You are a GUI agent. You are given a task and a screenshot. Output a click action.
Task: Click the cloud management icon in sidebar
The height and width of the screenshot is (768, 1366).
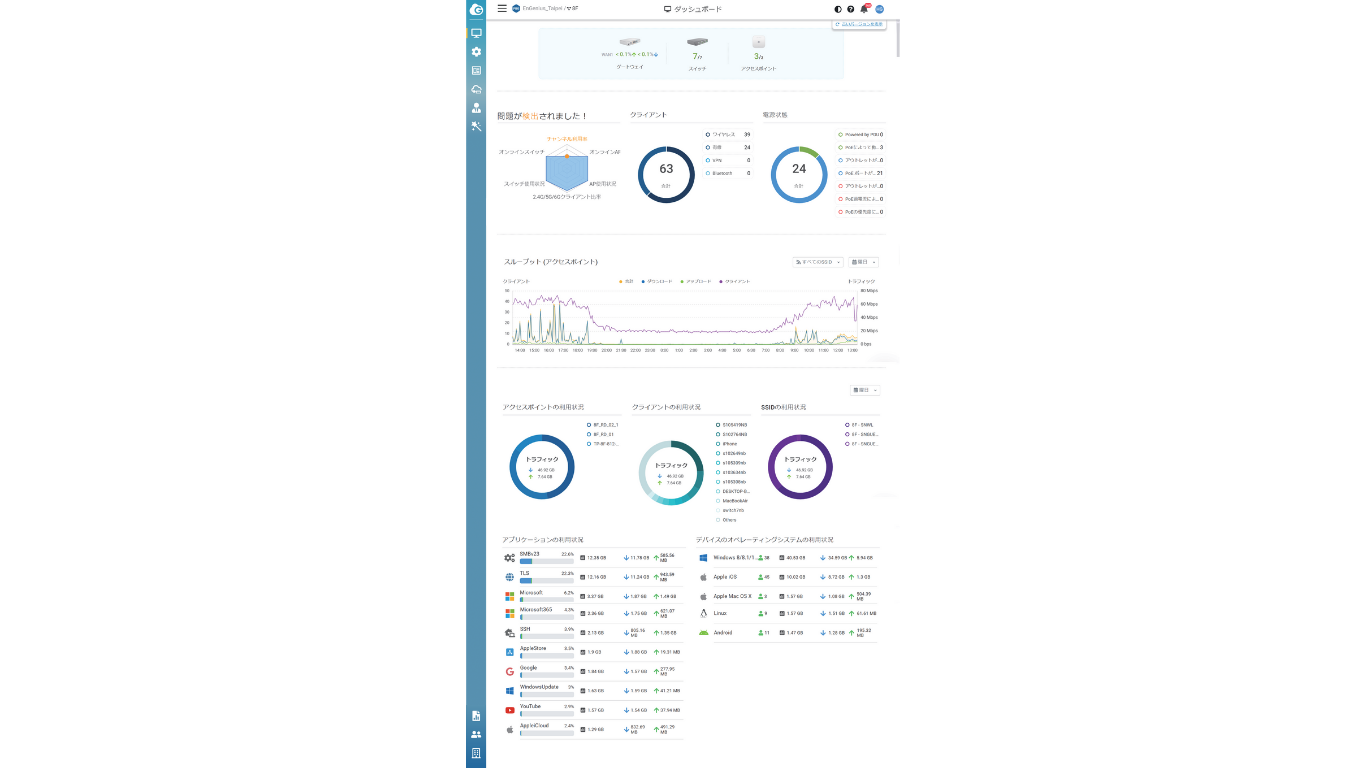pyautogui.click(x=476, y=89)
